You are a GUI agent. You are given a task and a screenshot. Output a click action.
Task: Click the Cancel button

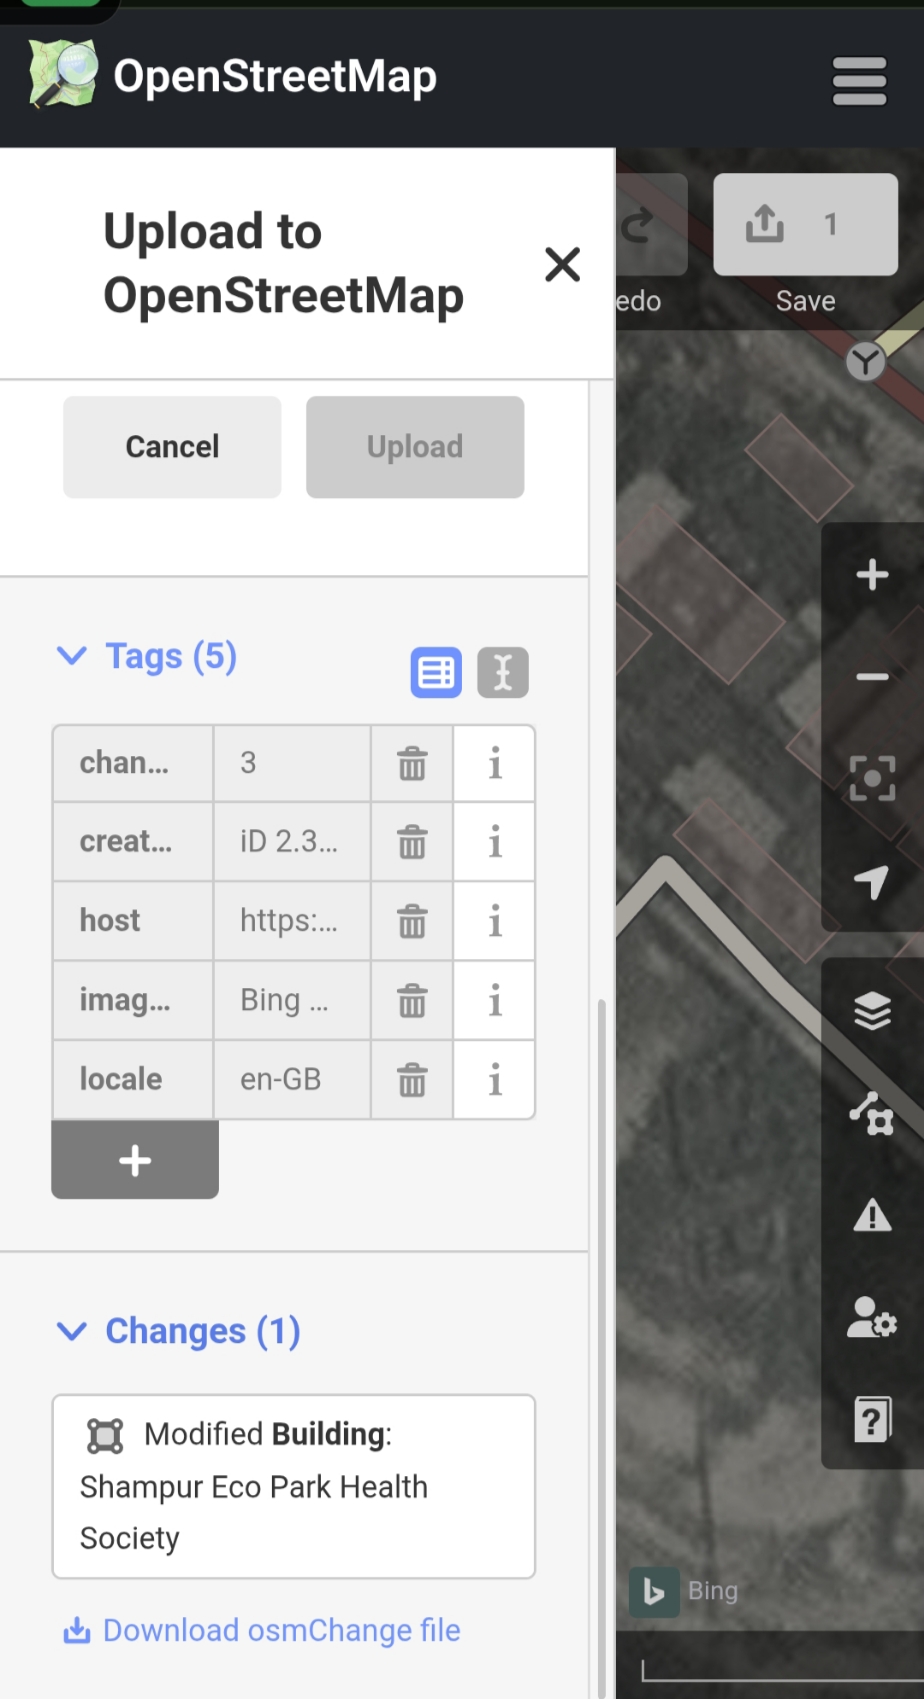172,447
